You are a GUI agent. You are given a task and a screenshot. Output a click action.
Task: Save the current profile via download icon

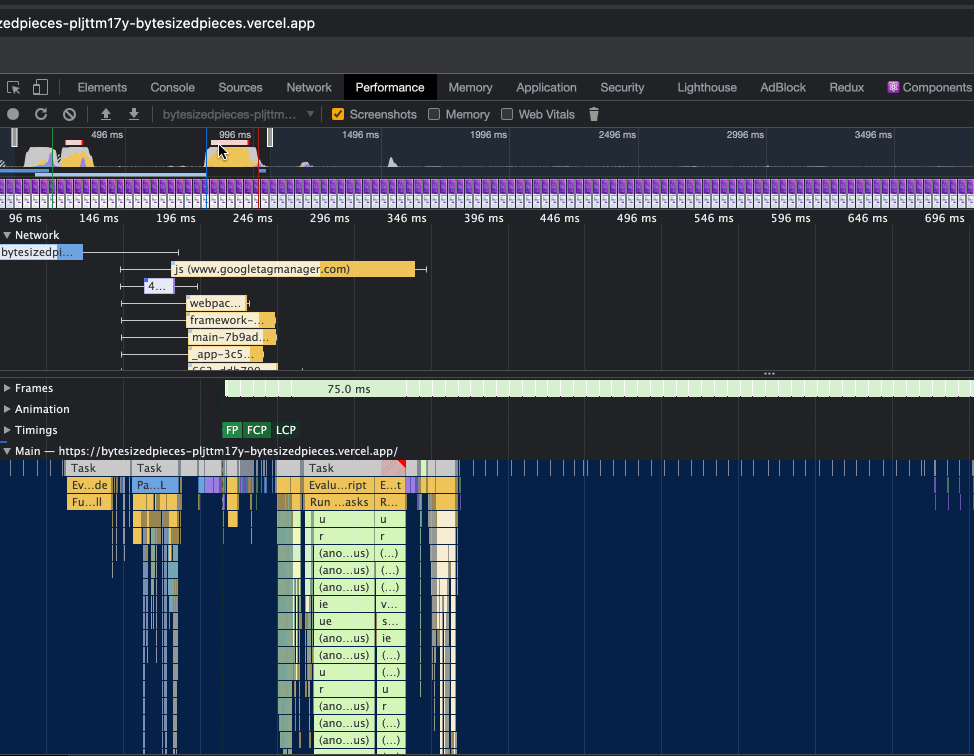[x=134, y=114]
